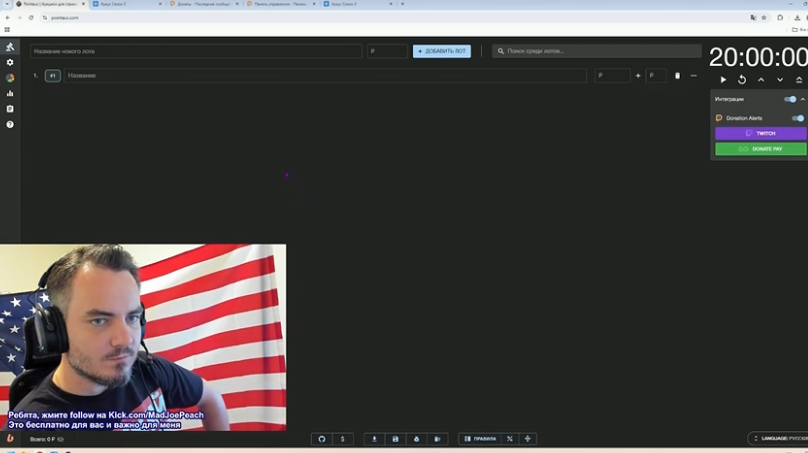
Task: Focus the Поиск среди лотов search field
Action: pyautogui.click(x=597, y=51)
